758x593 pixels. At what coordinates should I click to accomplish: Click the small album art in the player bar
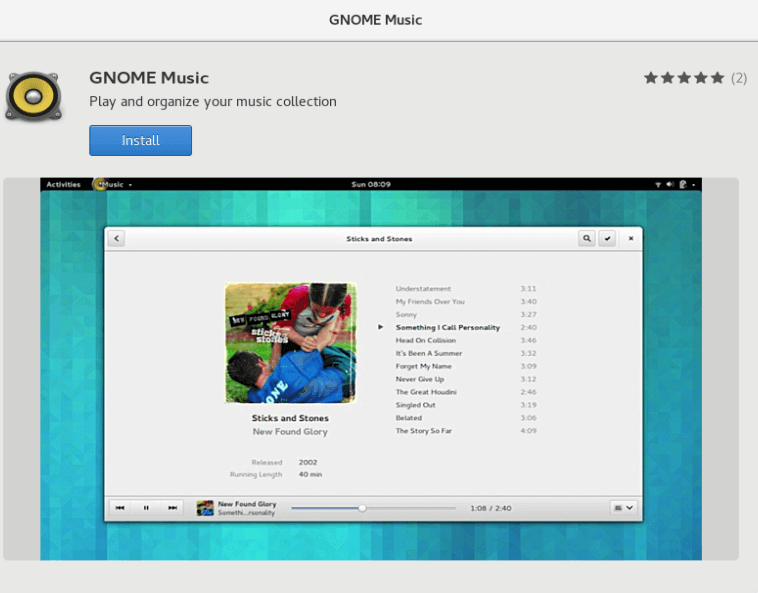coord(205,508)
